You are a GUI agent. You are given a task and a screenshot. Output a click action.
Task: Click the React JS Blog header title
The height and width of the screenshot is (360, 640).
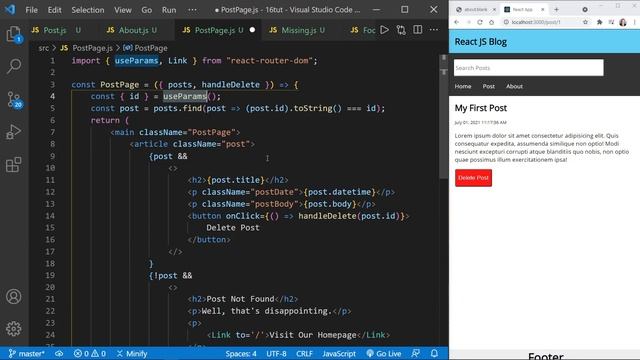[x=481, y=42]
